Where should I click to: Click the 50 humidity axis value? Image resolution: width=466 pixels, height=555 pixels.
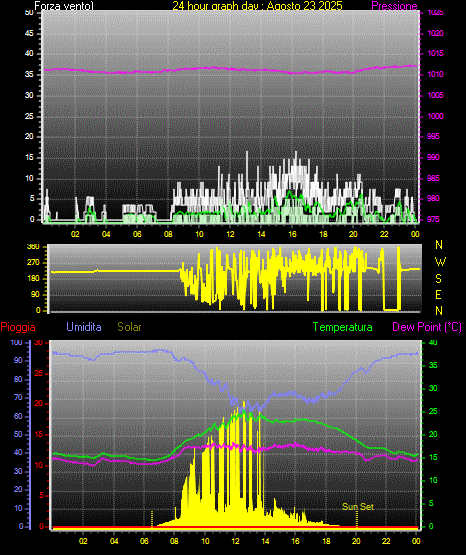click(18, 434)
